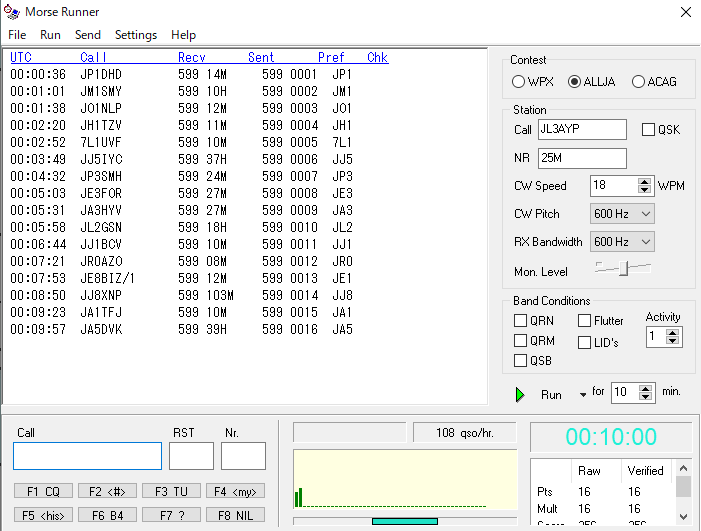
Task: Click the F6 B4 button
Action: point(107,515)
